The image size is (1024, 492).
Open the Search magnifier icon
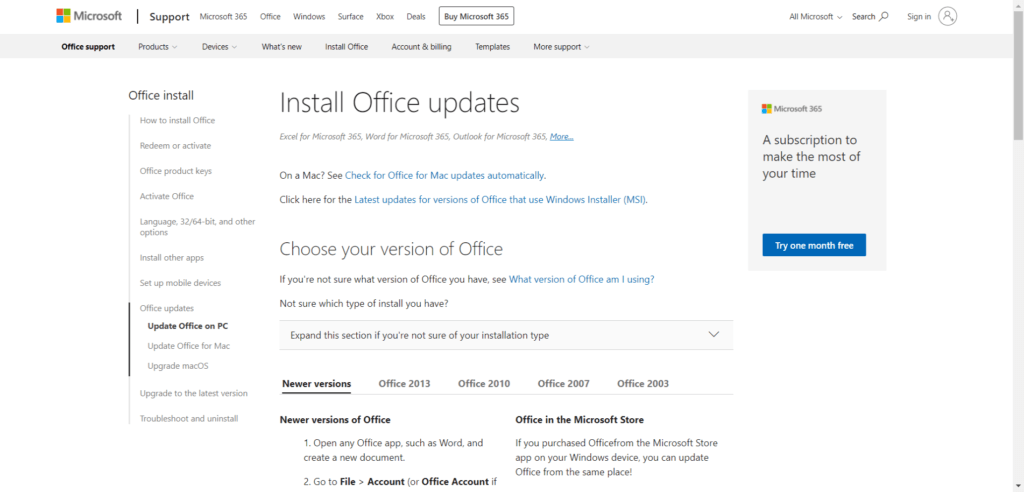coord(883,16)
